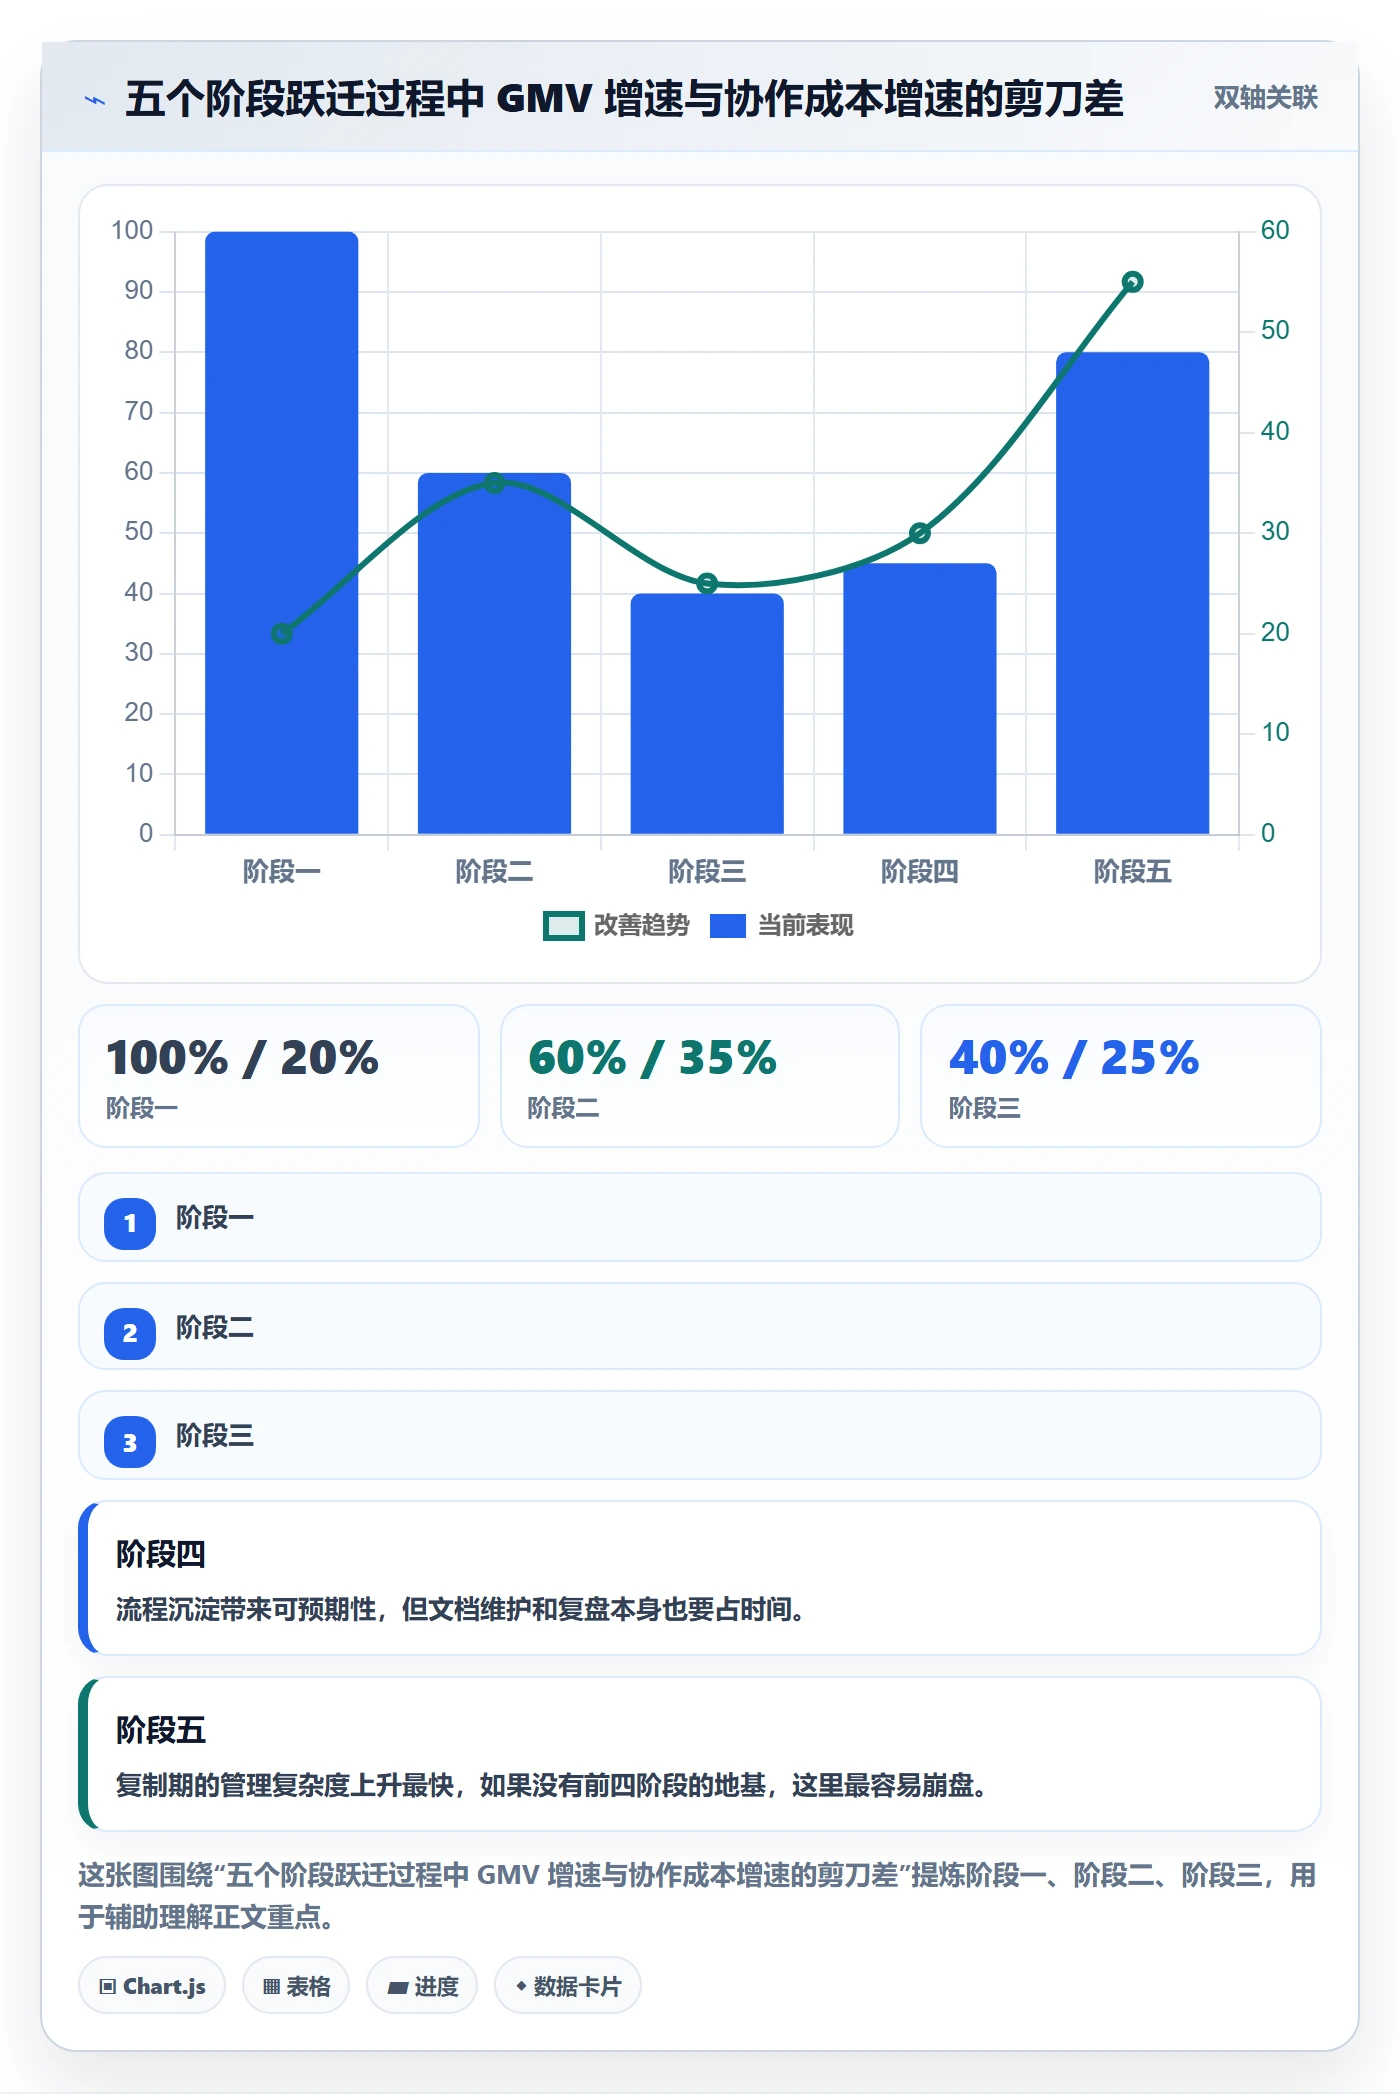Select the 阶段三 bar in chart
The height and width of the screenshot is (2094, 1400).
[707, 714]
